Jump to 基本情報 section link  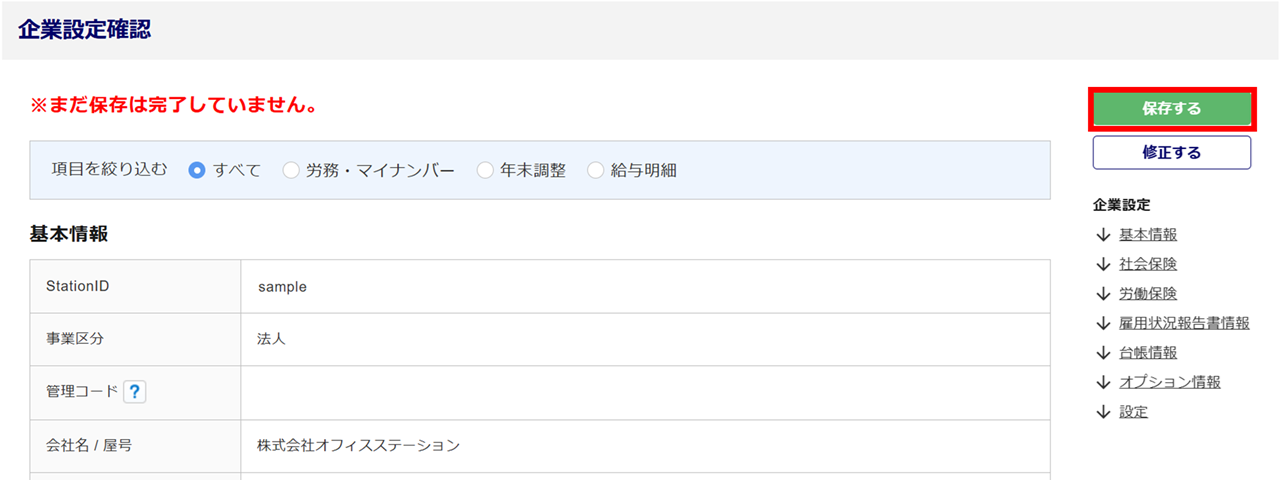click(1148, 235)
